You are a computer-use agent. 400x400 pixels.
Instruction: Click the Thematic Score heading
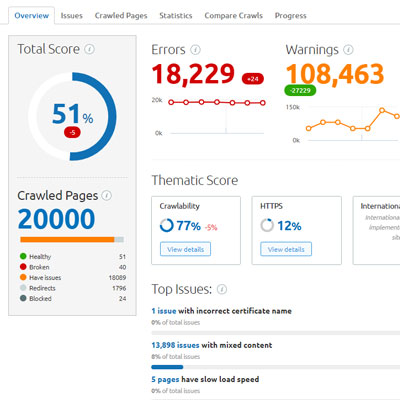click(x=195, y=180)
